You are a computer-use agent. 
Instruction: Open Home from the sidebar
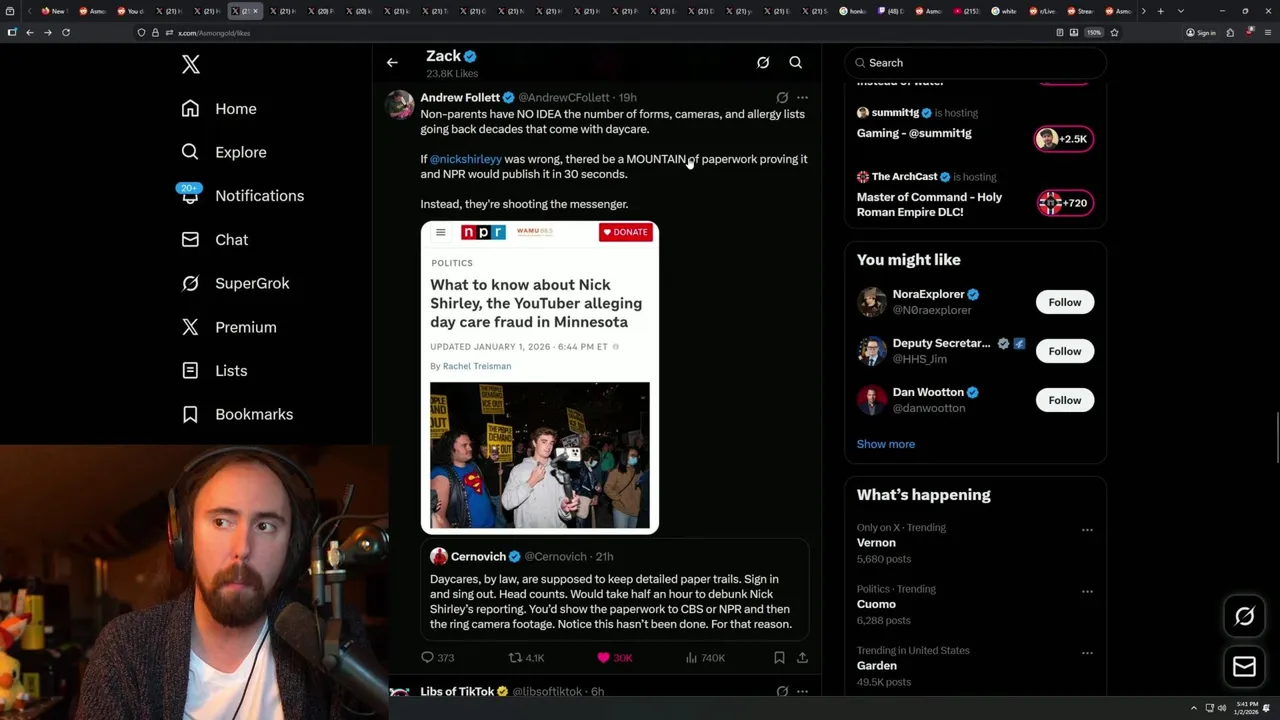pyautogui.click(x=219, y=109)
